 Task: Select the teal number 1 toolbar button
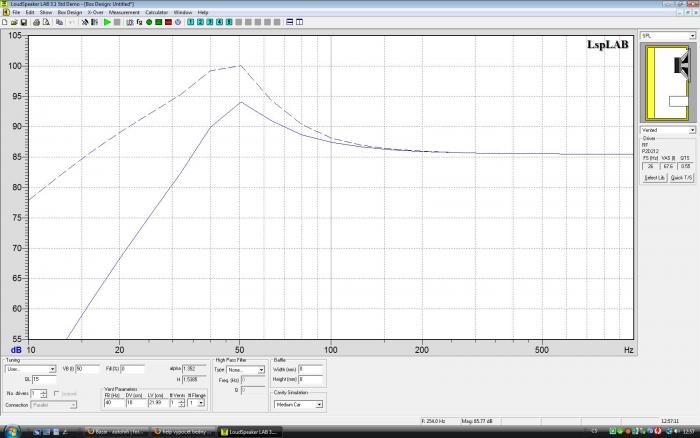(190, 21)
